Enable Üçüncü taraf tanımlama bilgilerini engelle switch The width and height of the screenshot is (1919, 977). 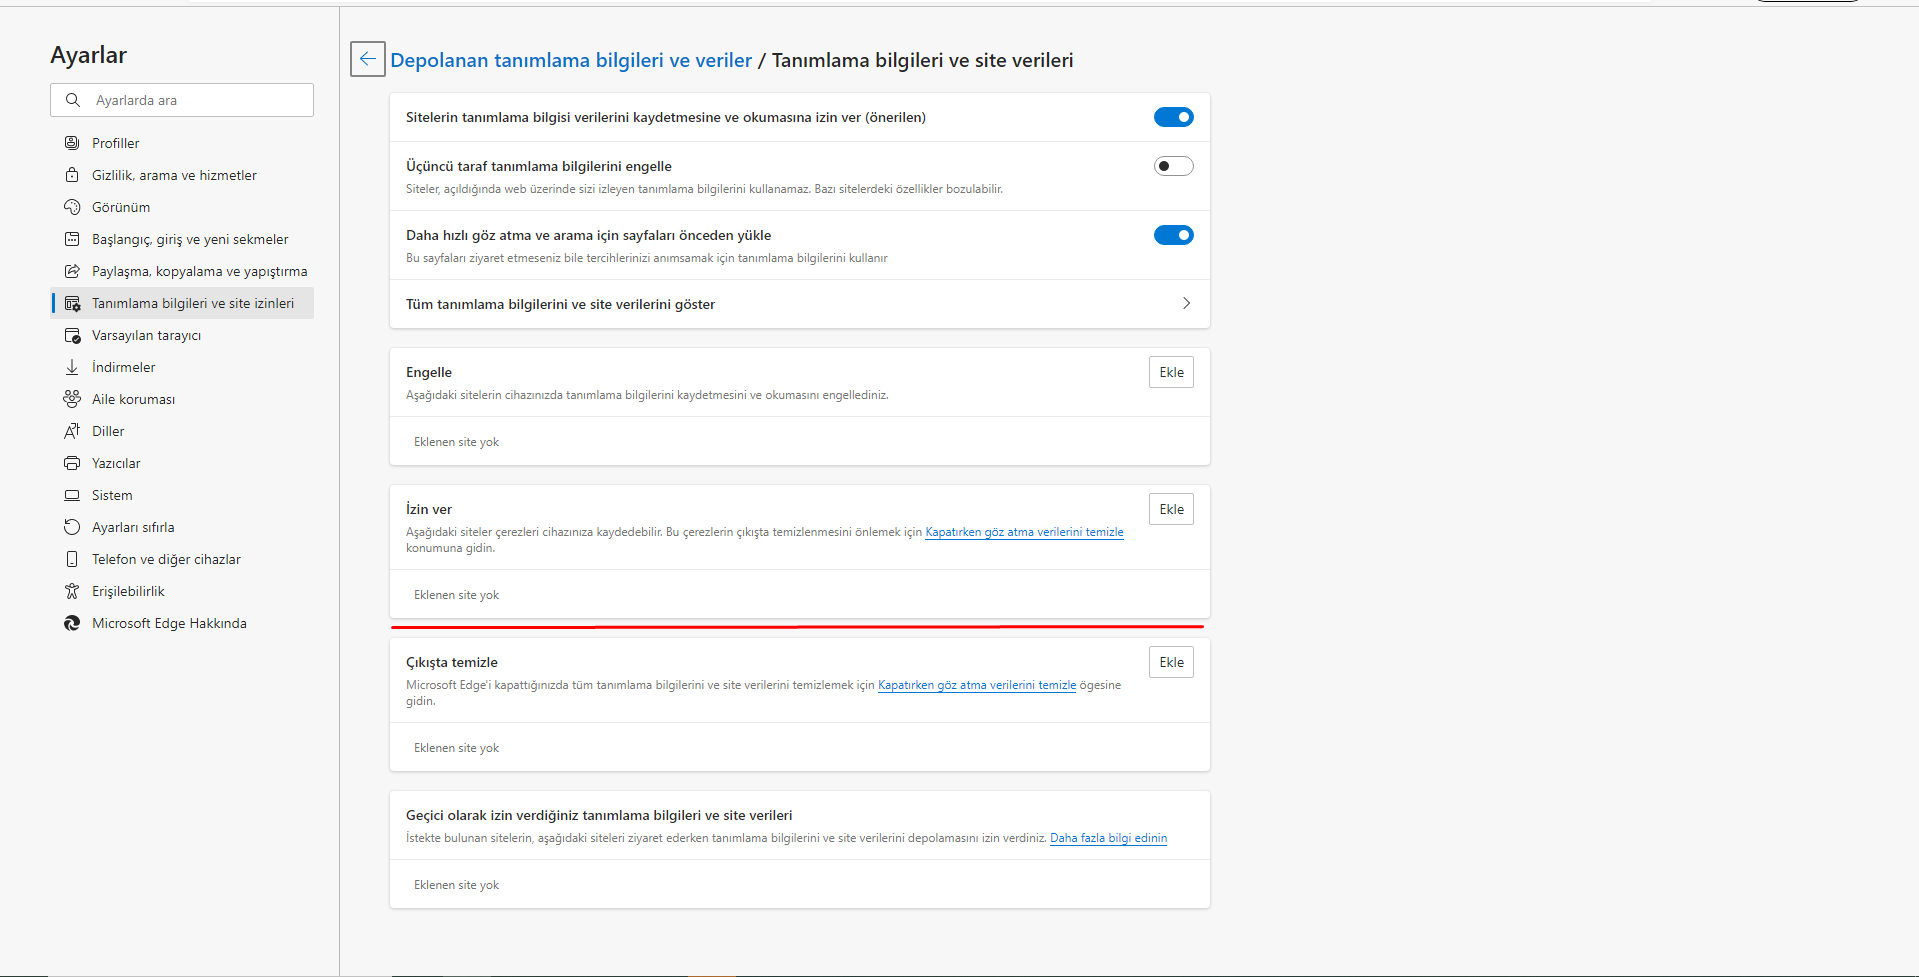point(1174,166)
